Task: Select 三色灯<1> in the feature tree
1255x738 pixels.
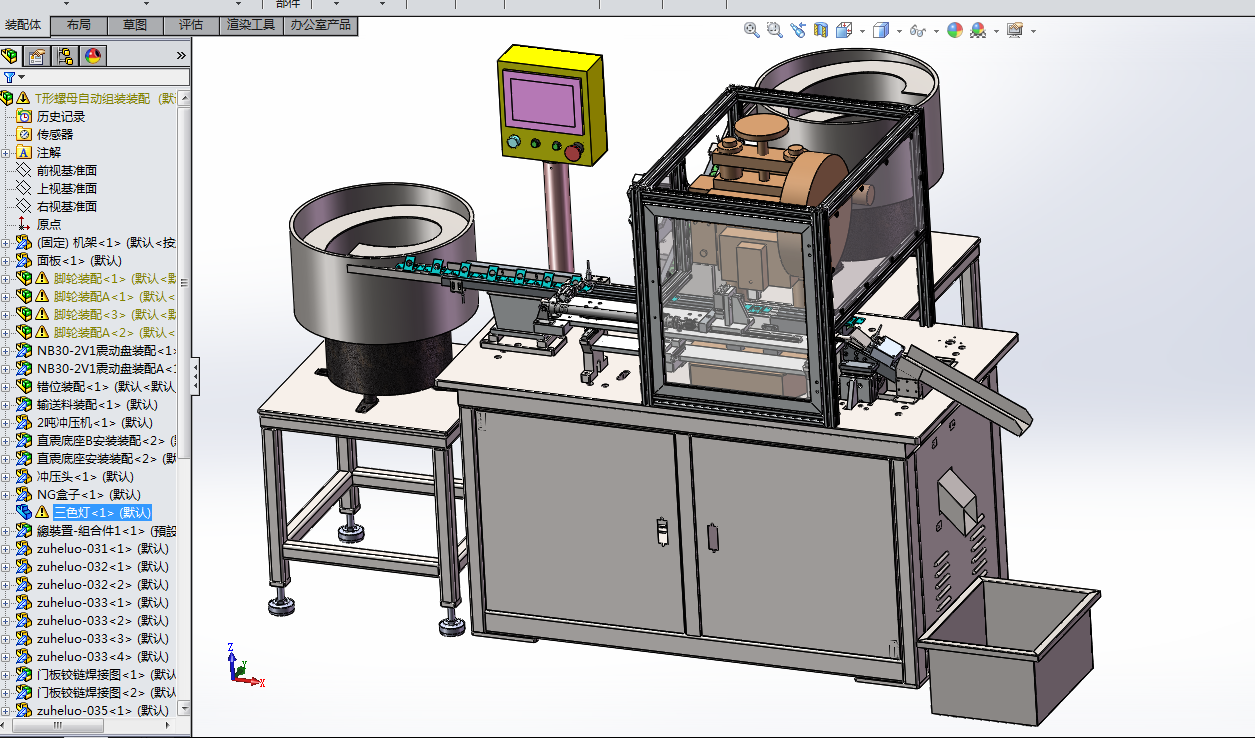Action: coord(101,513)
